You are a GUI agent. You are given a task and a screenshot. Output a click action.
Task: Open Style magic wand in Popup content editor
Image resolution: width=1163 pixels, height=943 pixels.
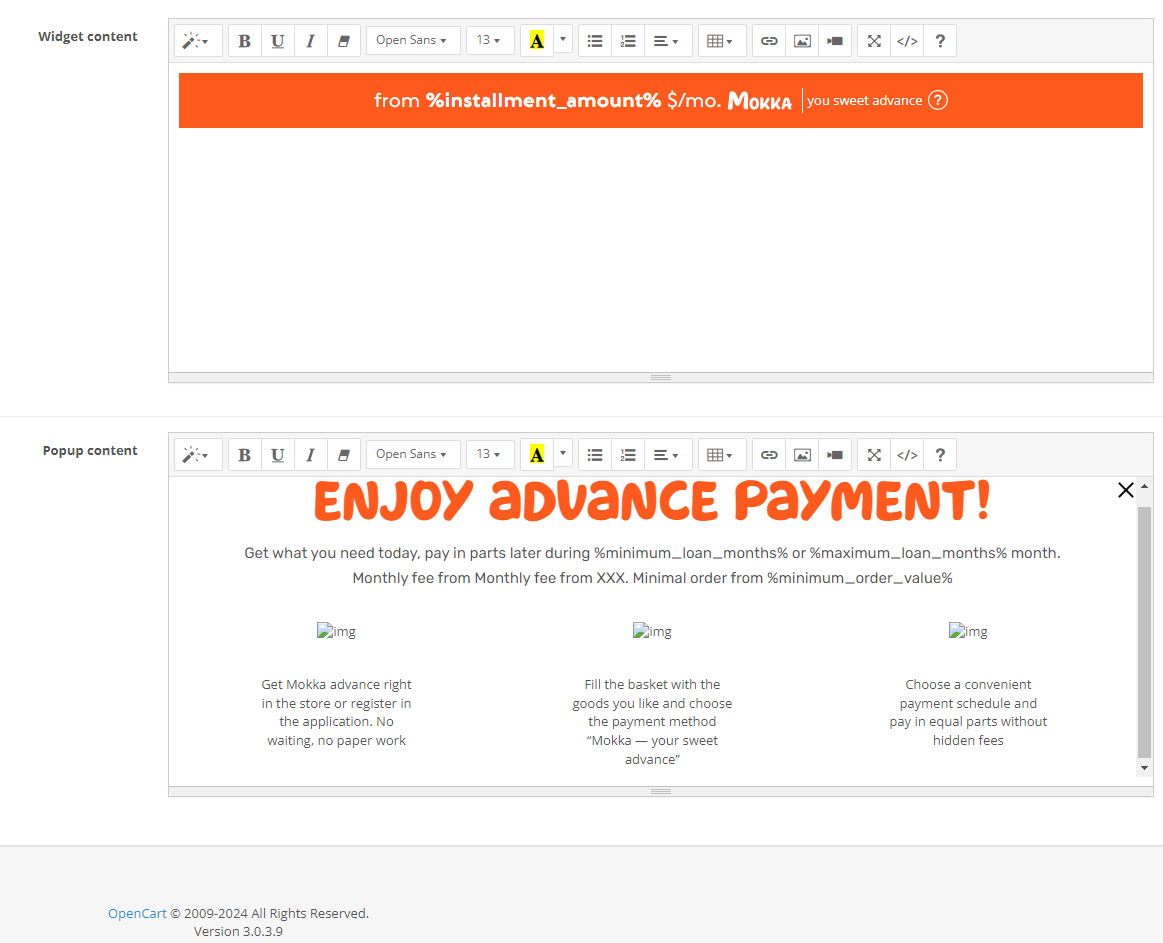click(197, 455)
